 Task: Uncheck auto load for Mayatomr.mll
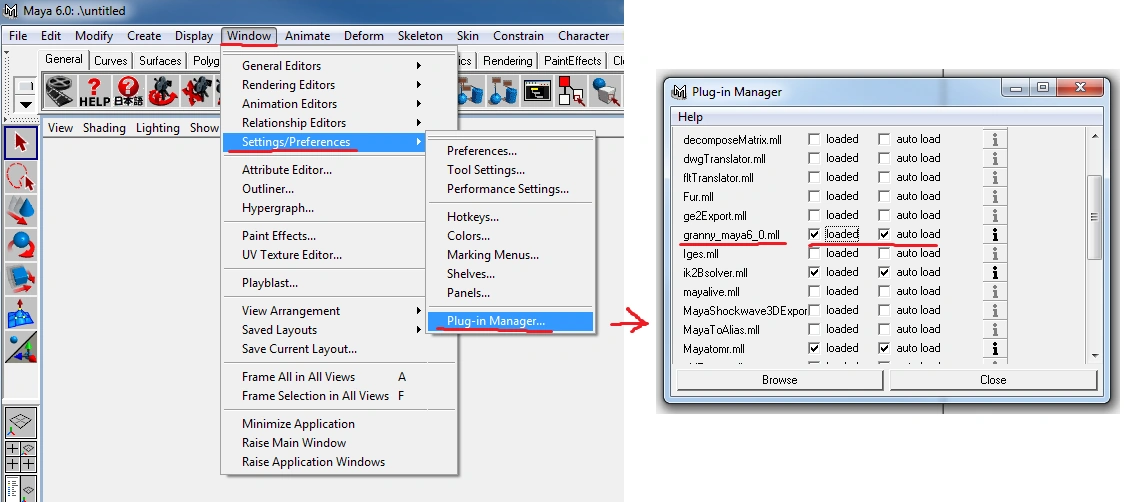coord(885,349)
